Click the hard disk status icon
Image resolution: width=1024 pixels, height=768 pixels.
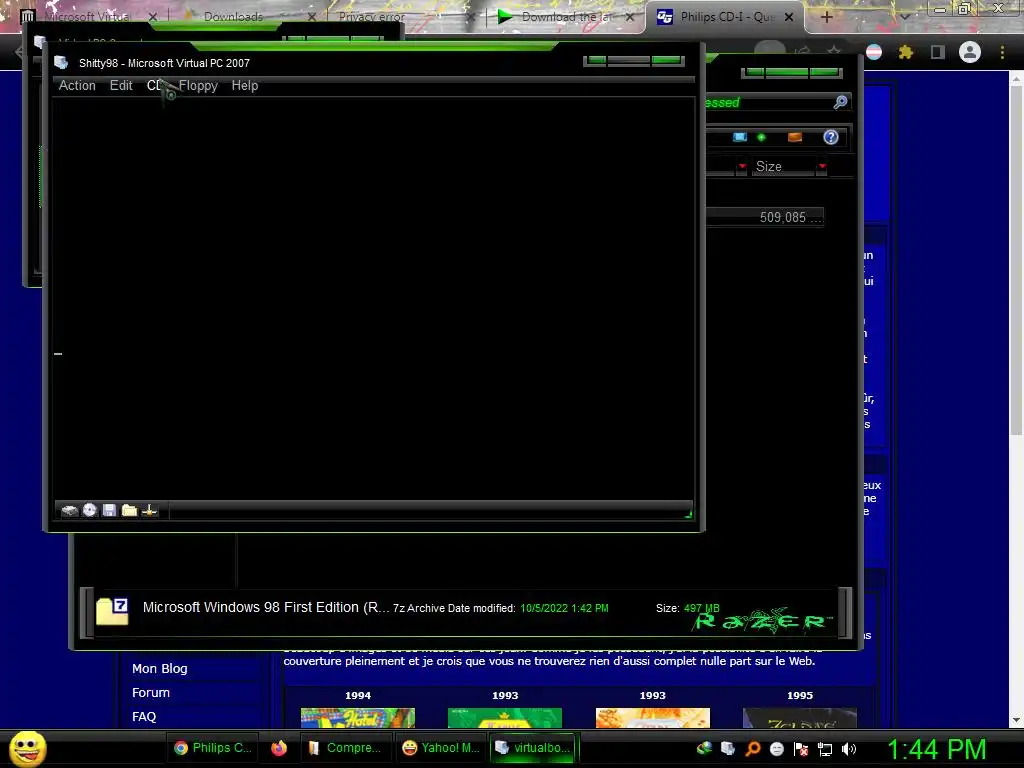(69, 510)
